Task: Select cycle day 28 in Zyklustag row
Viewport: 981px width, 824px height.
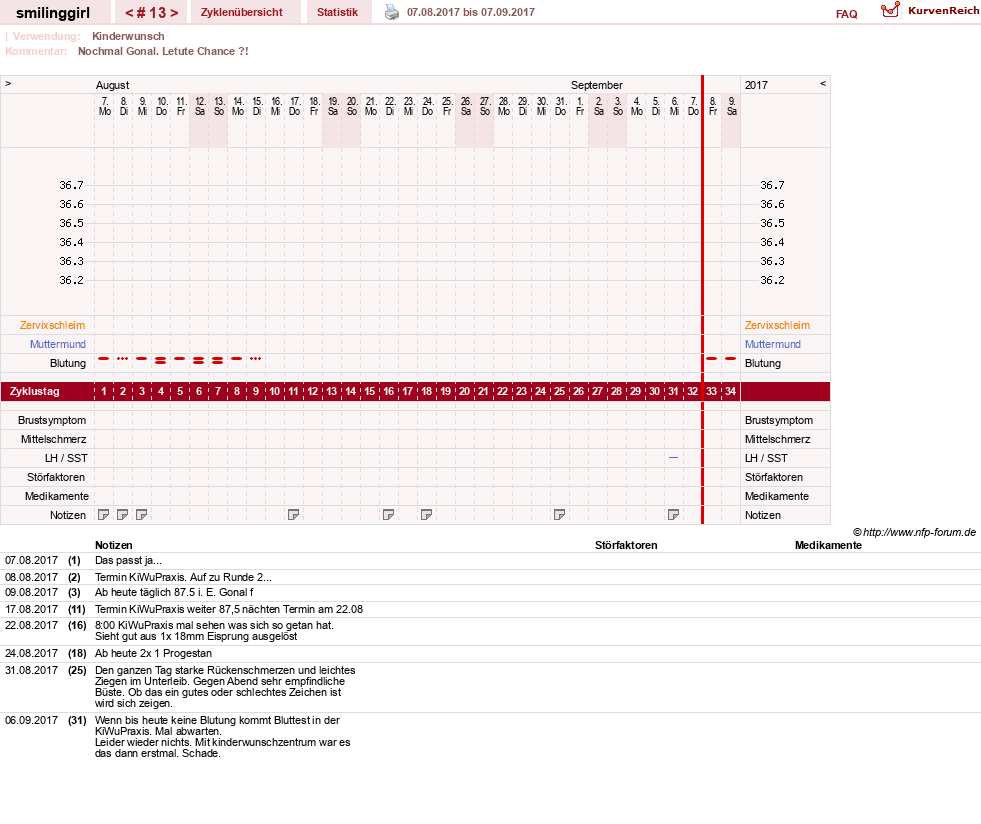Action: 616,392
